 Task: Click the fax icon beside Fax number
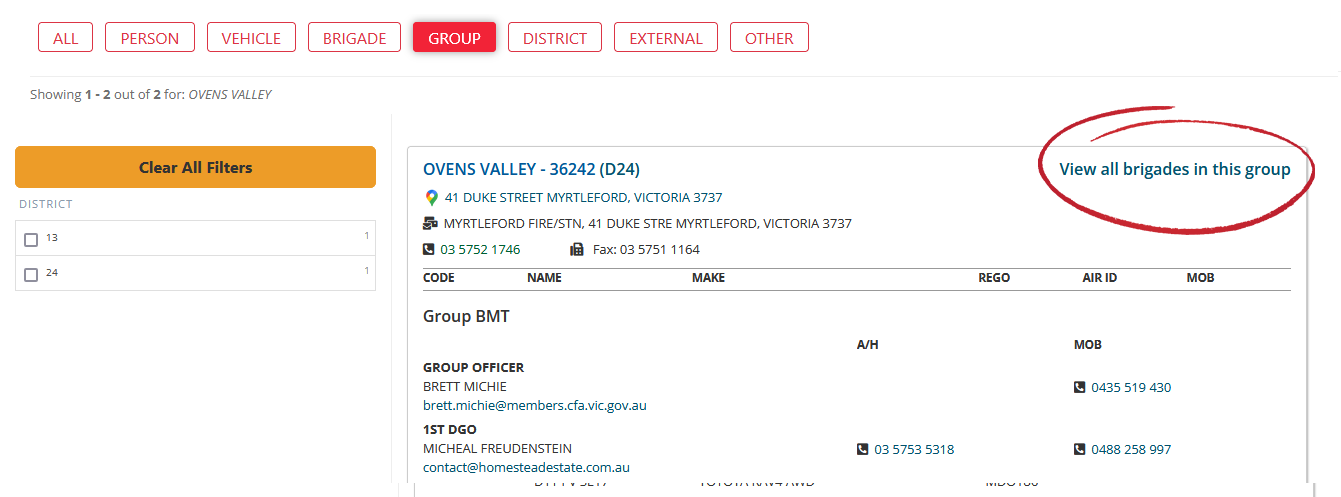pos(577,250)
